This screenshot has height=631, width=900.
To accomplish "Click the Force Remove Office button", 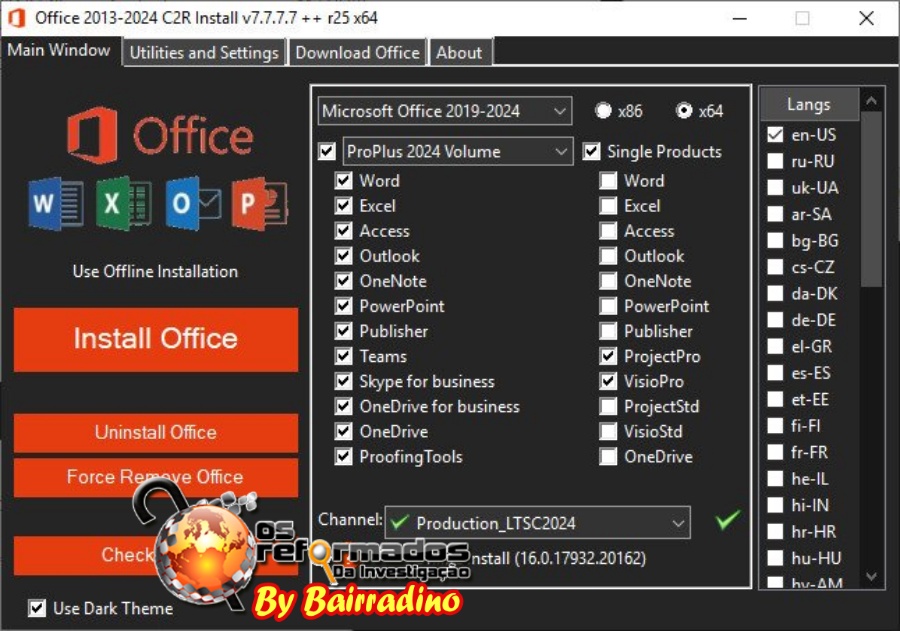I will coord(156,477).
